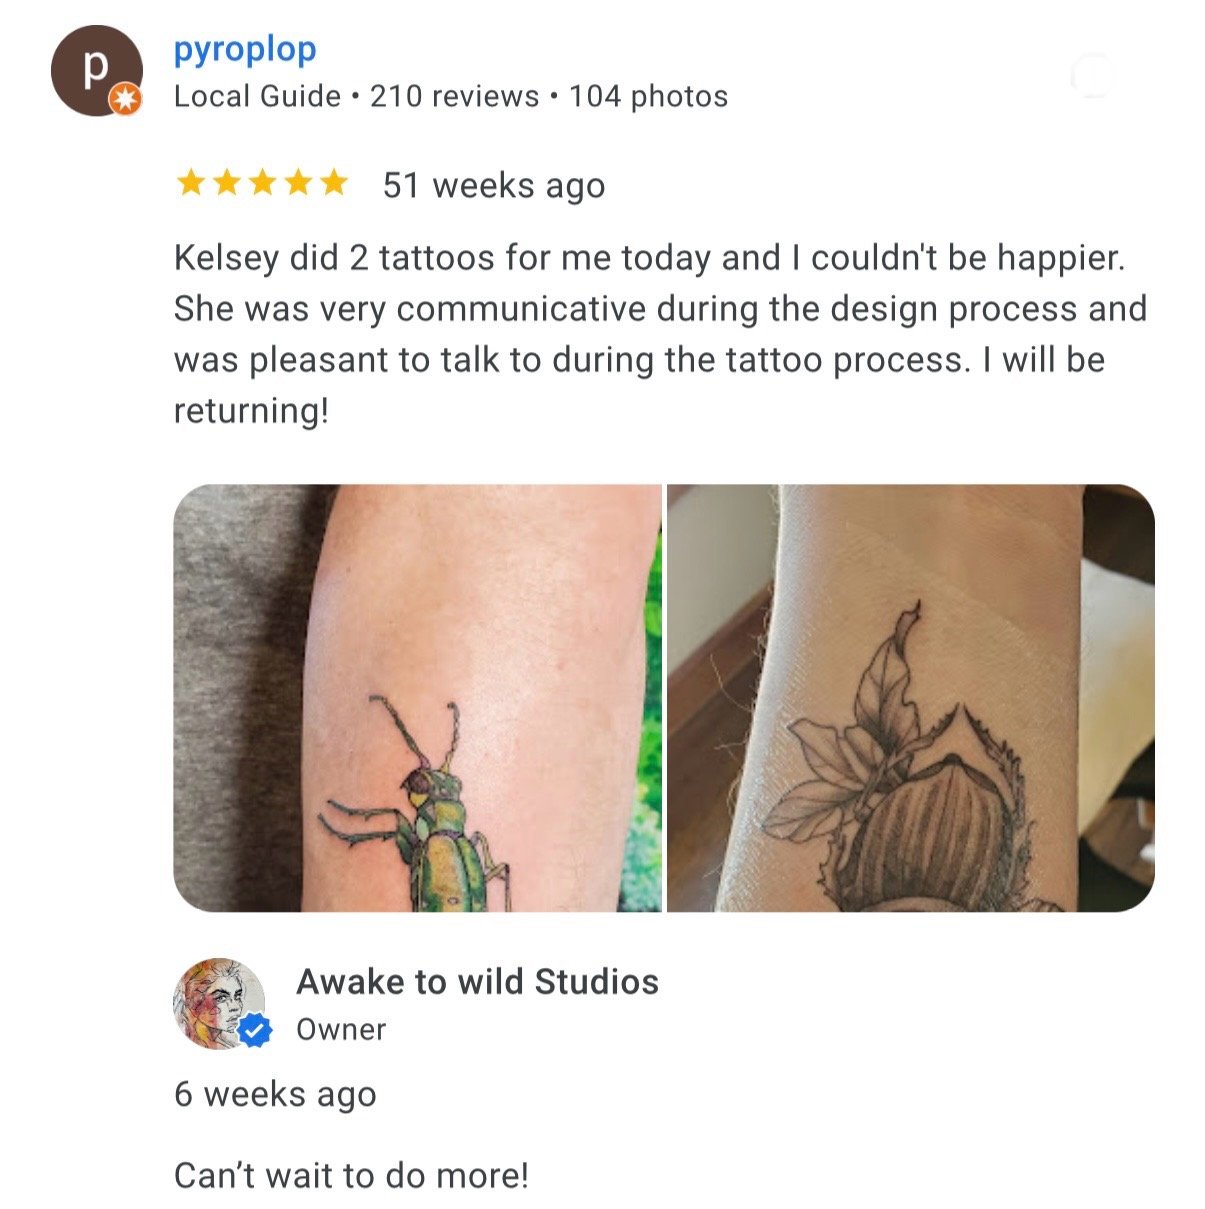The height and width of the screenshot is (1209, 1205).
Task: View pyroplop's 210 reviews
Action: [454, 96]
